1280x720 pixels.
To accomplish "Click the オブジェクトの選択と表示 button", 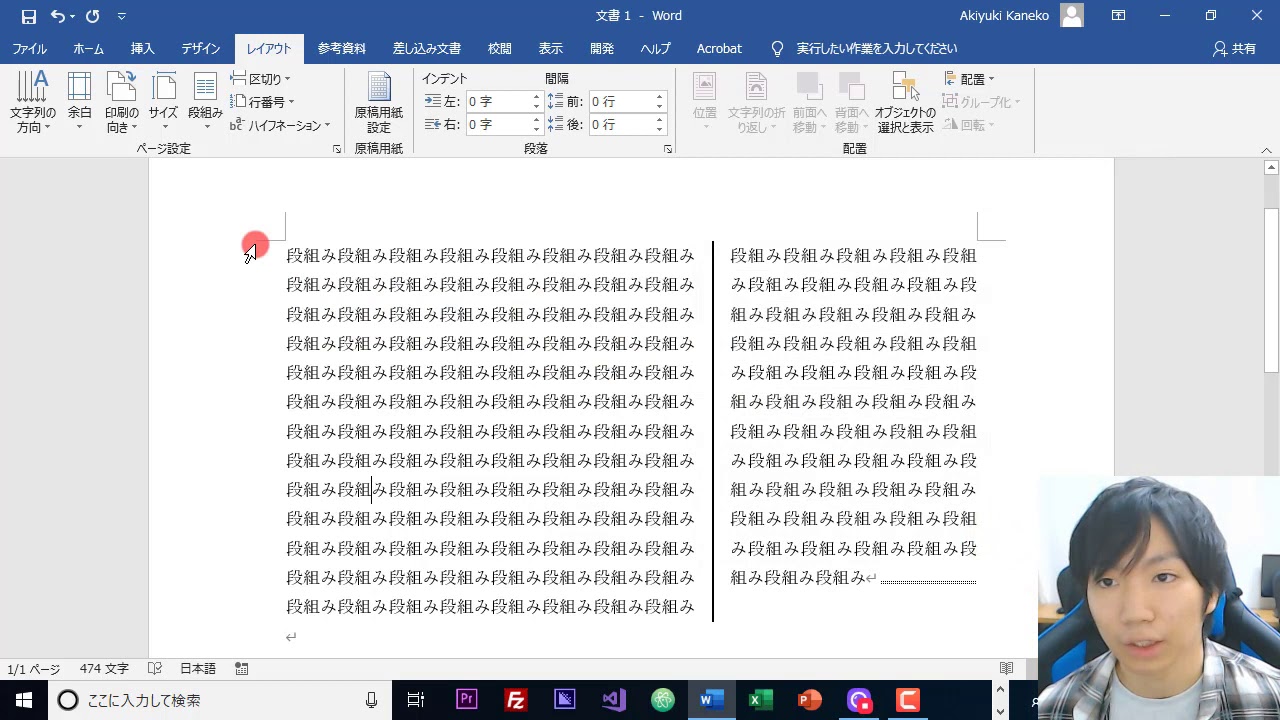I will 905,101.
